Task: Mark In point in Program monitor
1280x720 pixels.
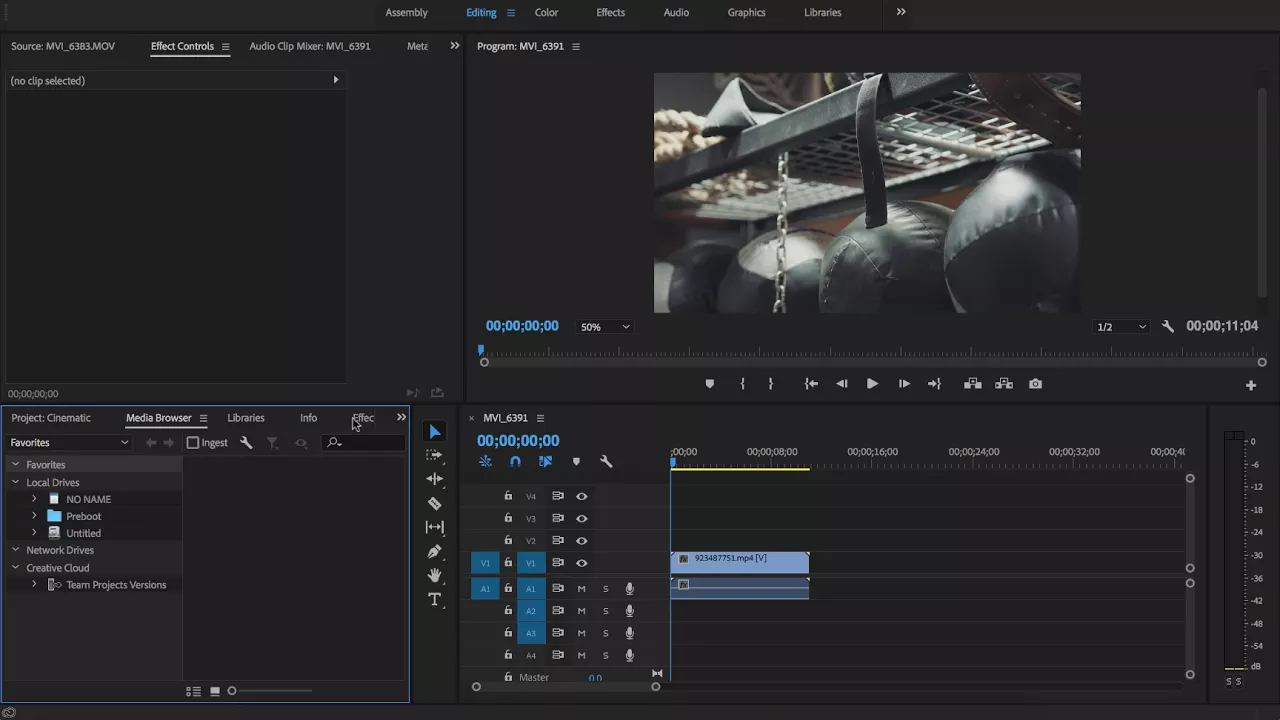Action: coord(742,384)
